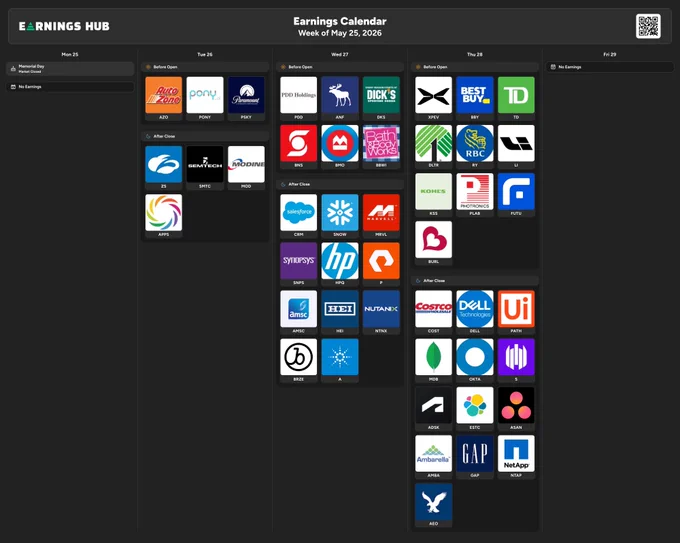Open the RBC RY logo card
The width and height of the screenshot is (680, 543).
pos(474,143)
